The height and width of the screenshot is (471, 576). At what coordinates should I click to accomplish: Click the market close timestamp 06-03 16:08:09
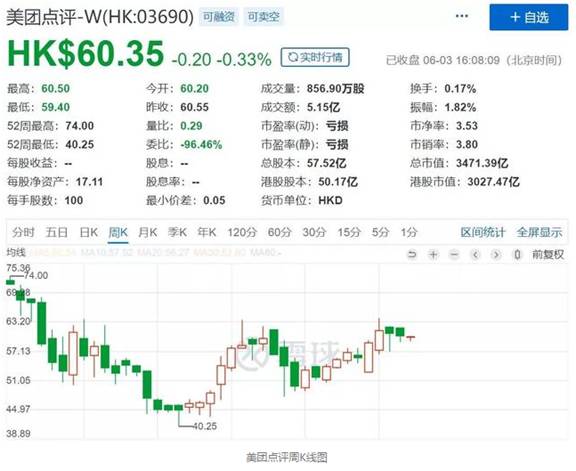(x=461, y=60)
